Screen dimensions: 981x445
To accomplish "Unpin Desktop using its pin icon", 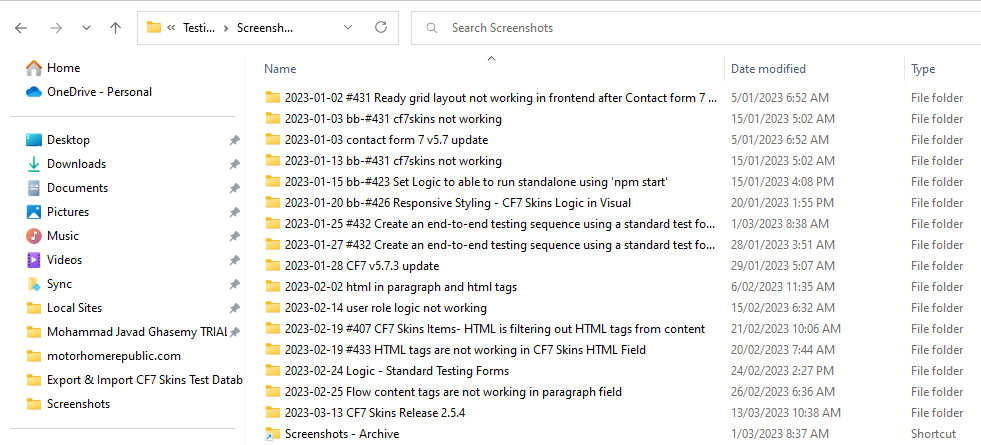I will point(234,140).
